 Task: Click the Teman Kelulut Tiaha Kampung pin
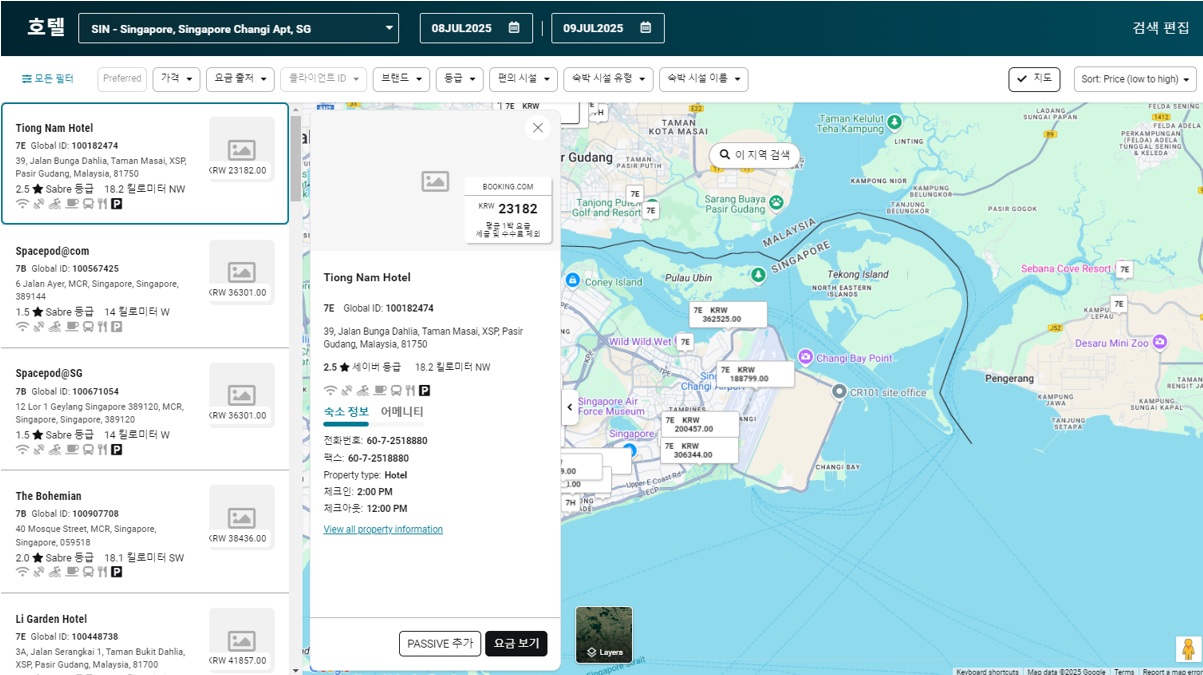(x=894, y=122)
